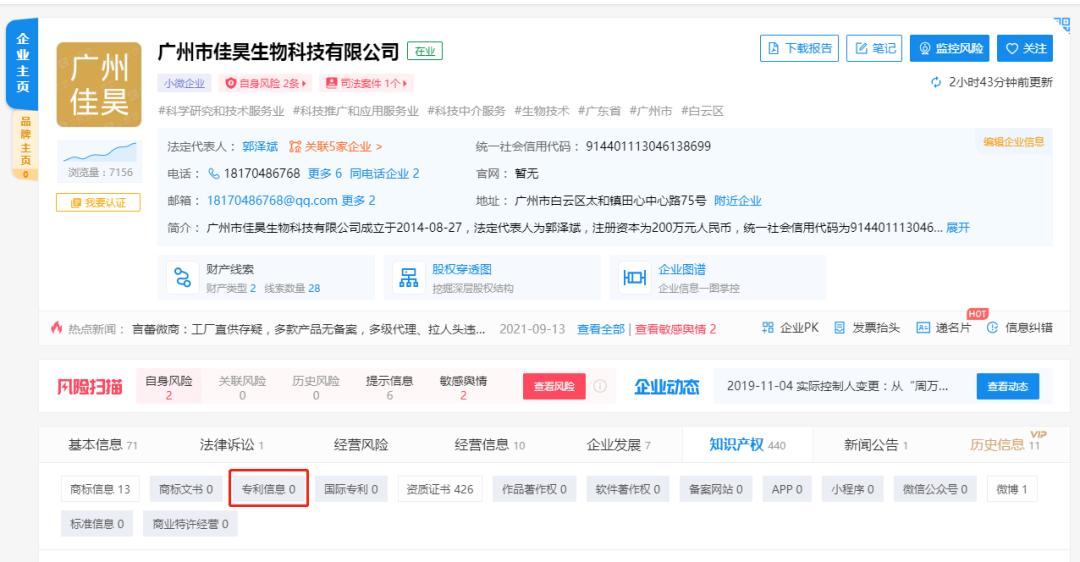Image resolution: width=1080 pixels, height=562 pixels.
Task: Click the info icon beside 查看风险
Action: [x=601, y=386]
